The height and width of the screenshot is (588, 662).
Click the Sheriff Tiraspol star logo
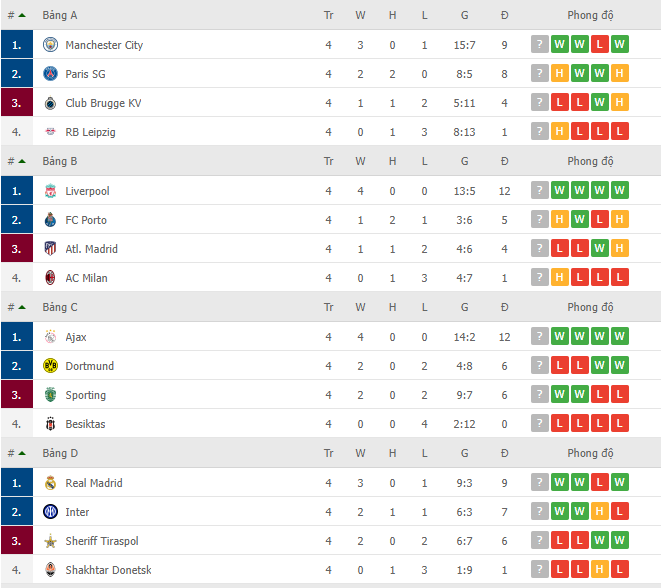point(50,541)
